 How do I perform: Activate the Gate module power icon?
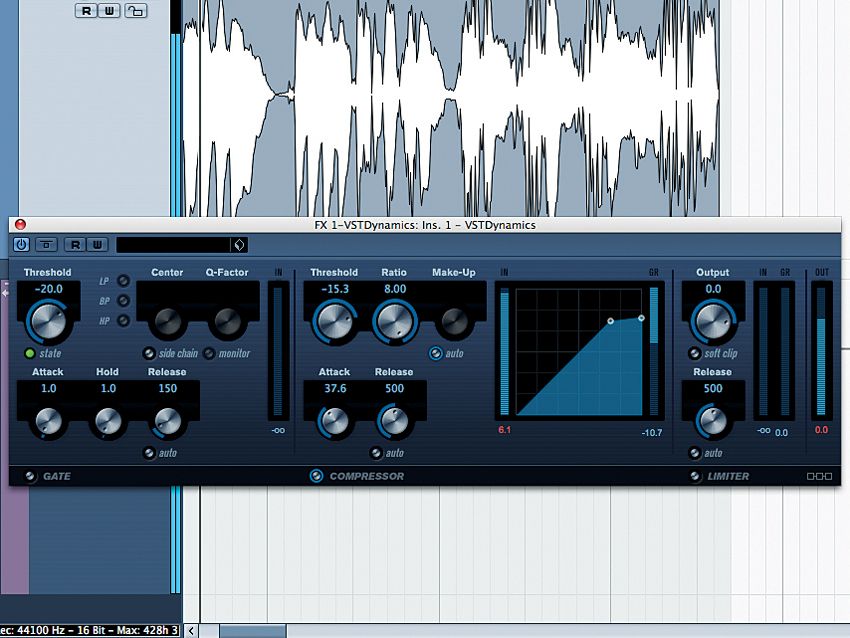(x=30, y=476)
